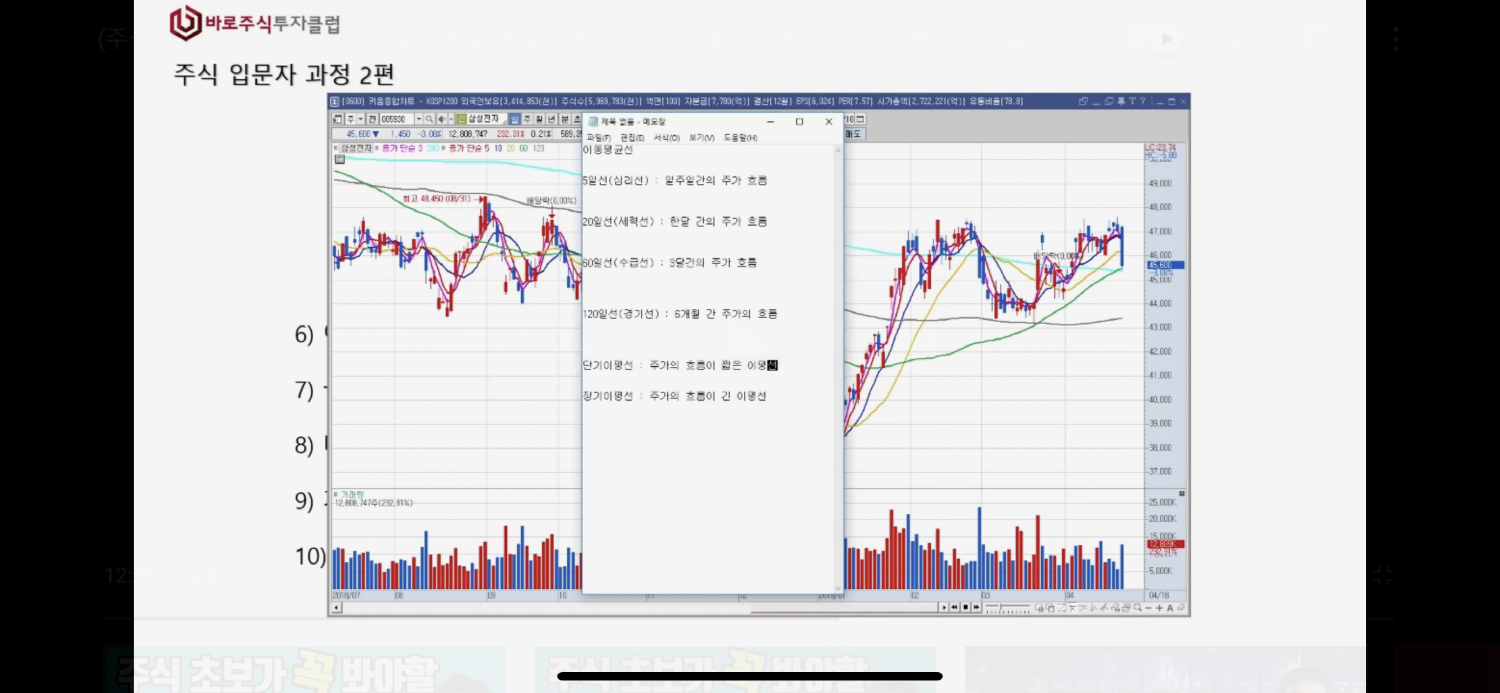Image resolution: width=1500 pixels, height=693 pixels.
Task: Close the Notepad memo window
Action: point(828,121)
